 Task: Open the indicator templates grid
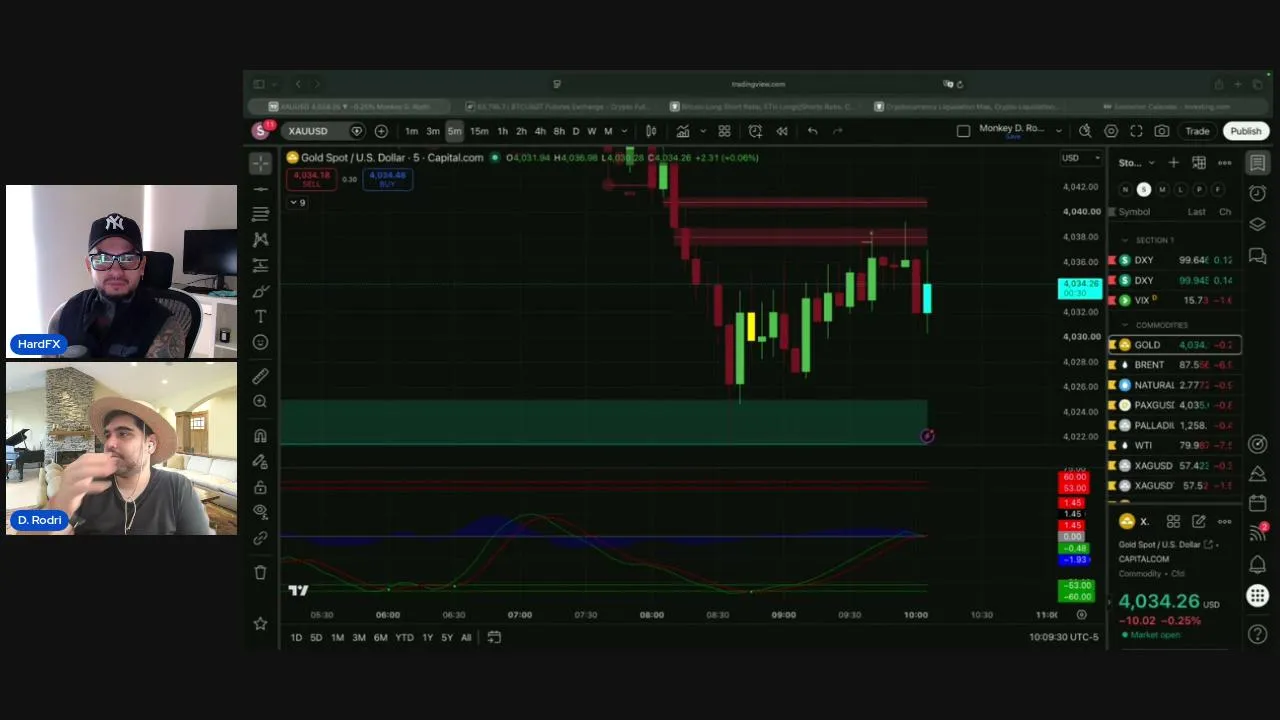pos(724,131)
